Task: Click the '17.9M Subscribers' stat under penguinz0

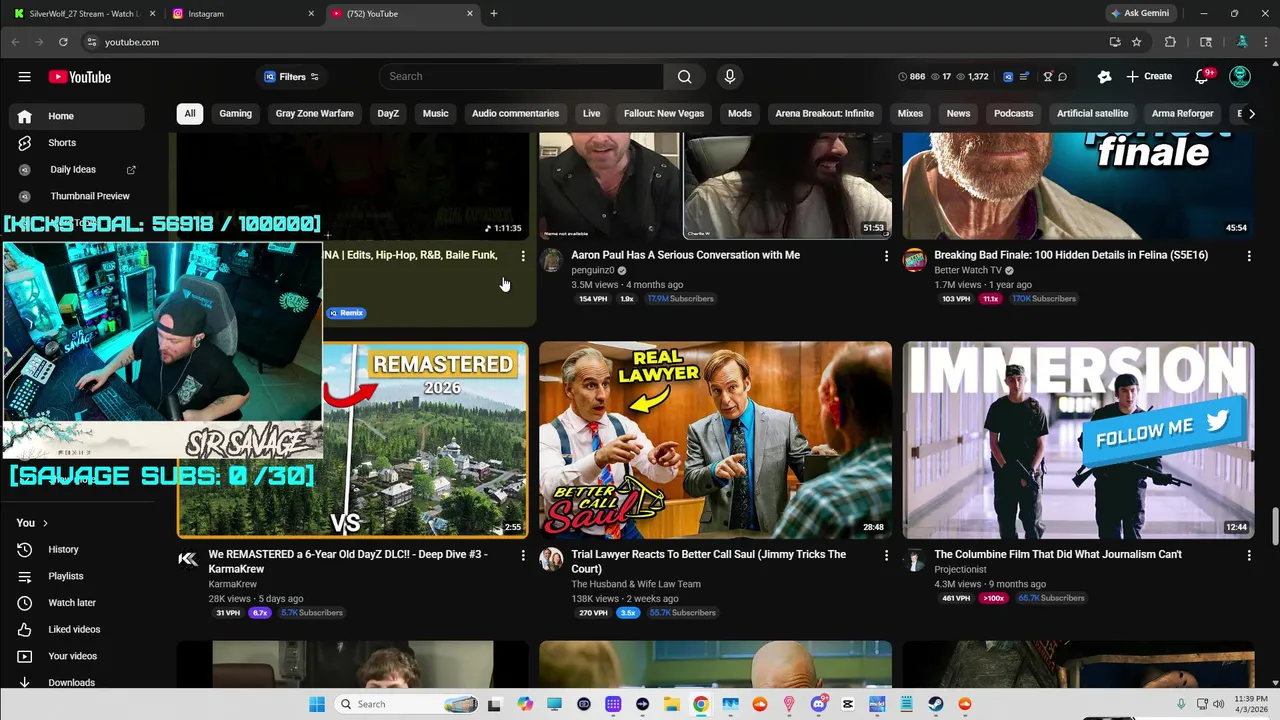Action: coord(680,299)
